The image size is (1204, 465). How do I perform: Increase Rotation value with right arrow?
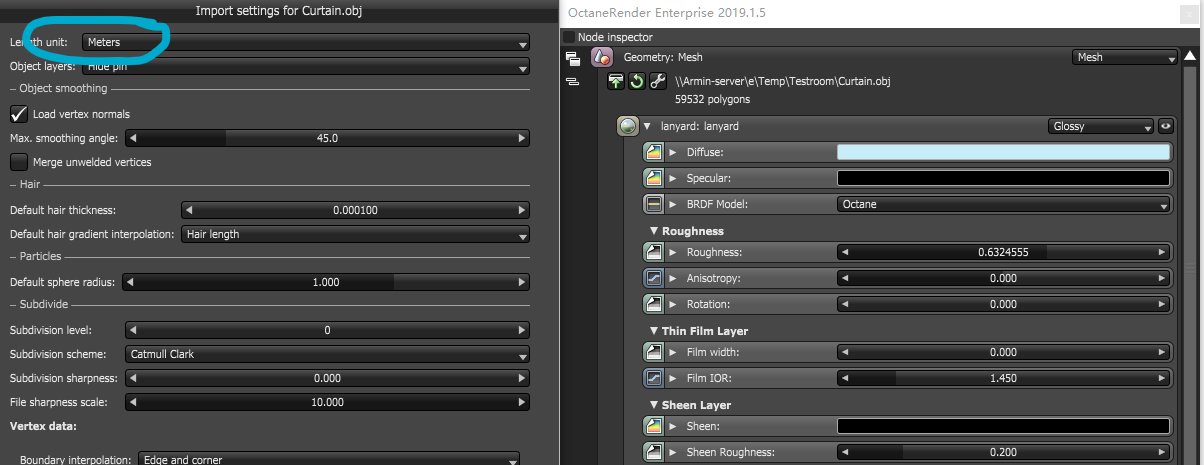pos(1163,304)
